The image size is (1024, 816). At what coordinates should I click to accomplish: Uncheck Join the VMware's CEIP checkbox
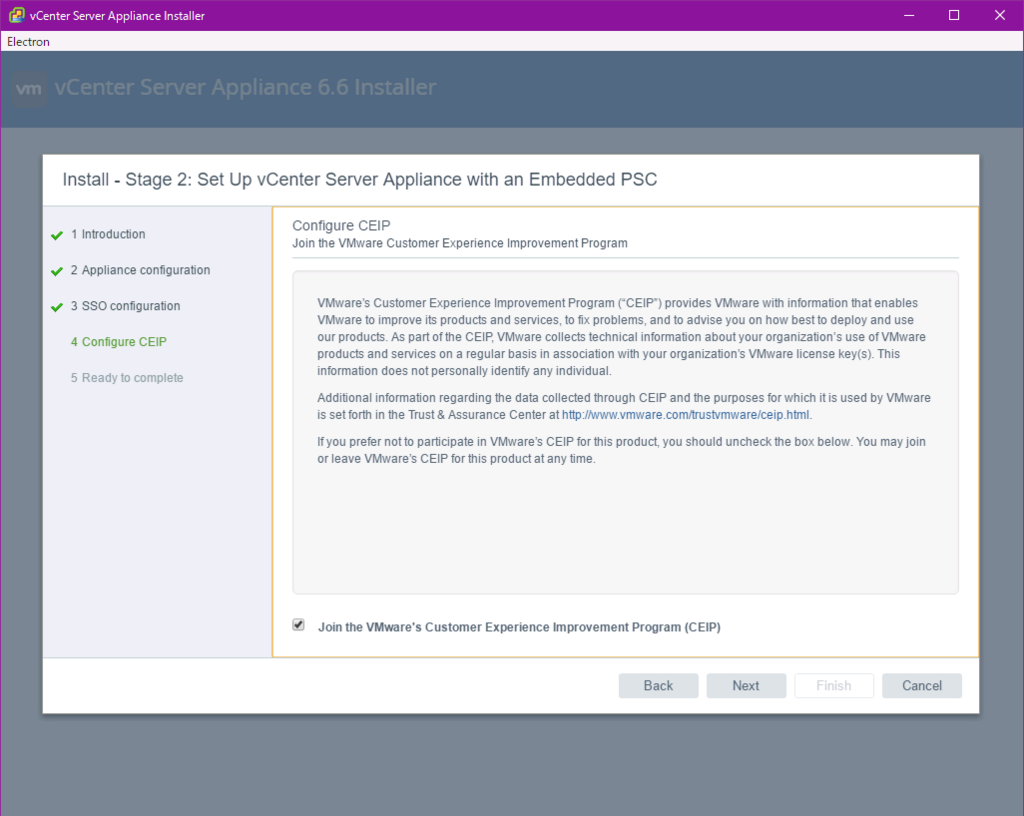298,625
